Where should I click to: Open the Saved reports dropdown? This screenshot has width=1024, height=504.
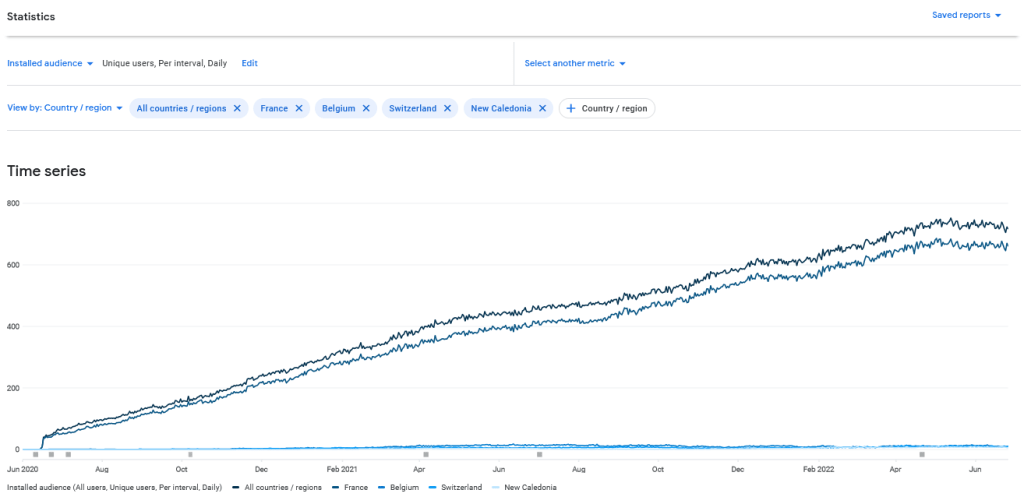[966, 15]
